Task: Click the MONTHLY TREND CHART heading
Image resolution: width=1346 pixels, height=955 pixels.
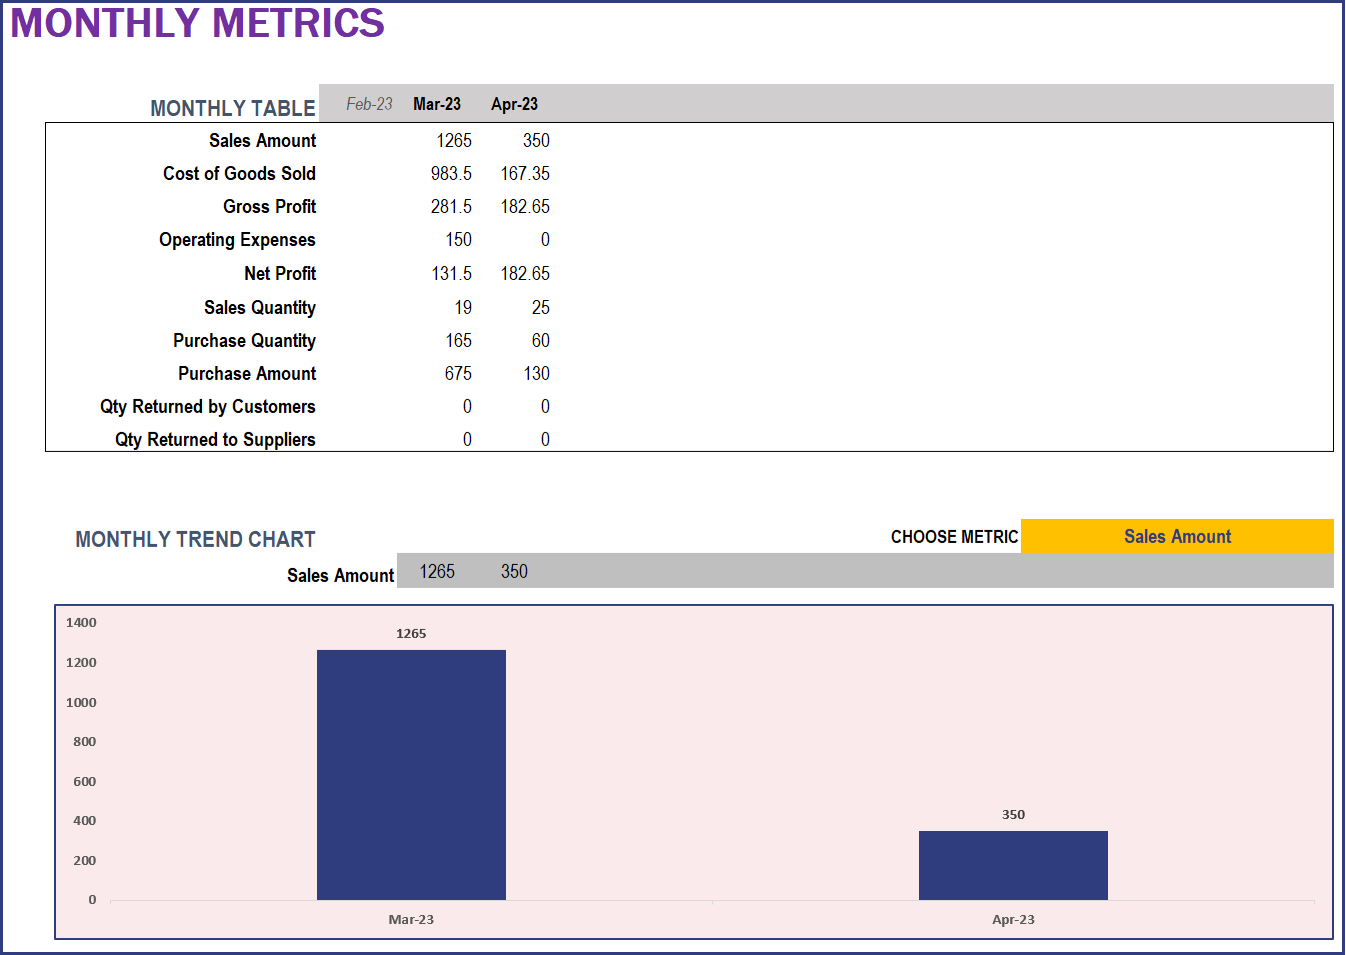Action: 195,539
